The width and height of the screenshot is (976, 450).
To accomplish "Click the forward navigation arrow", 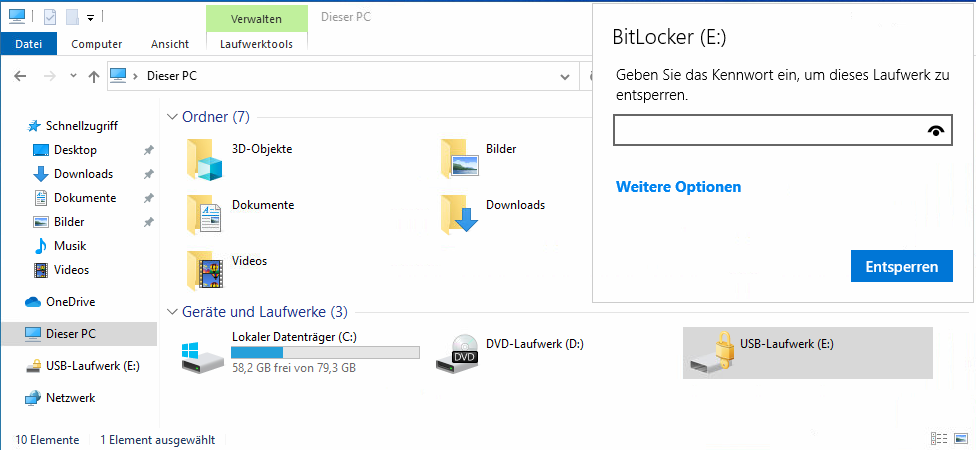I will [x=49, y=77].
